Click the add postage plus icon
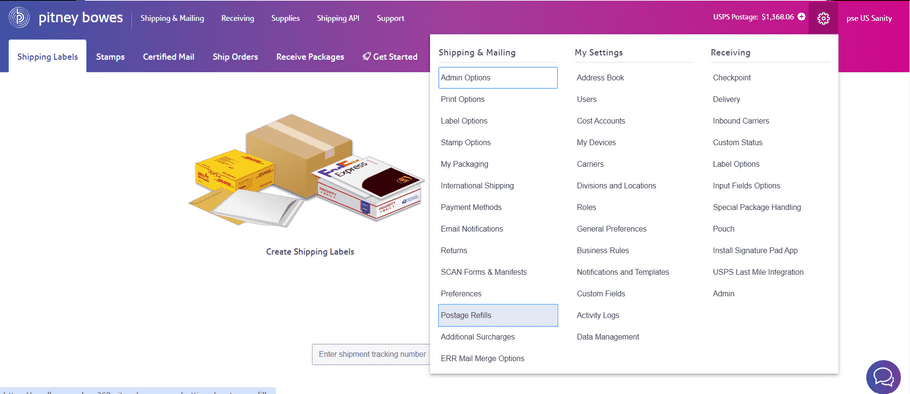The image size is (910, 394). 801,17
